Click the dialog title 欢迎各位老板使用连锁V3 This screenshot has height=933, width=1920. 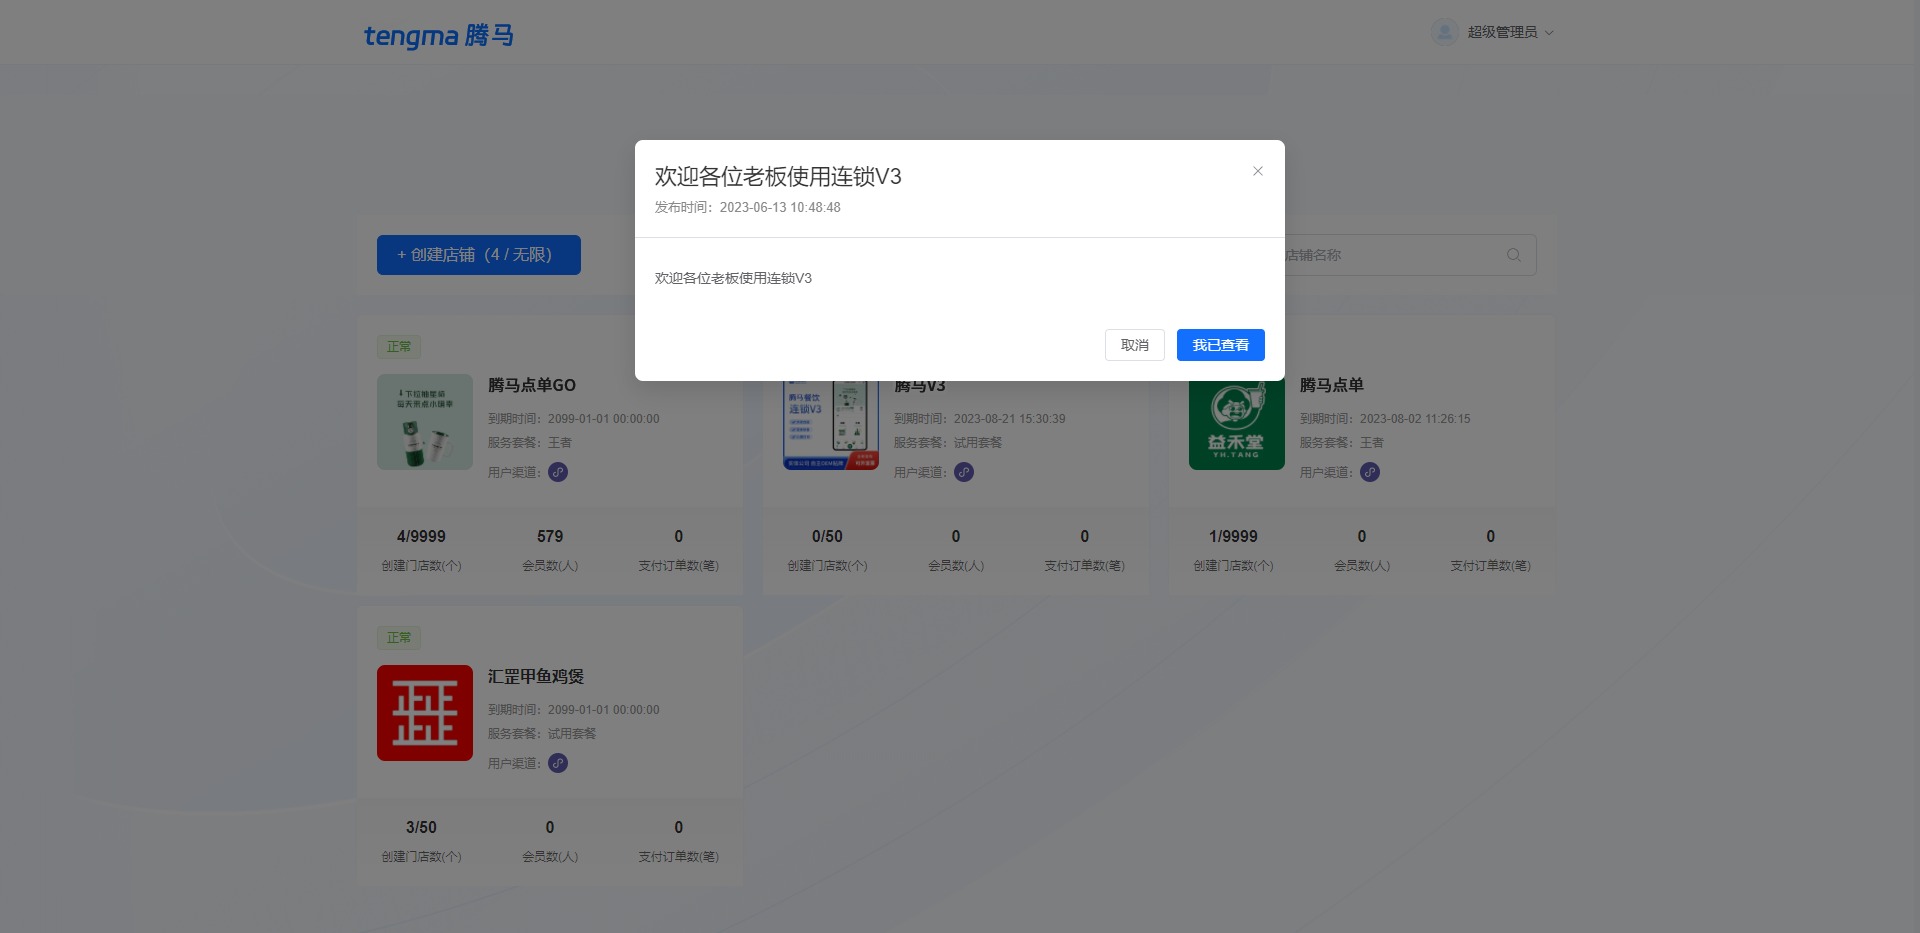tap(778, 177)
